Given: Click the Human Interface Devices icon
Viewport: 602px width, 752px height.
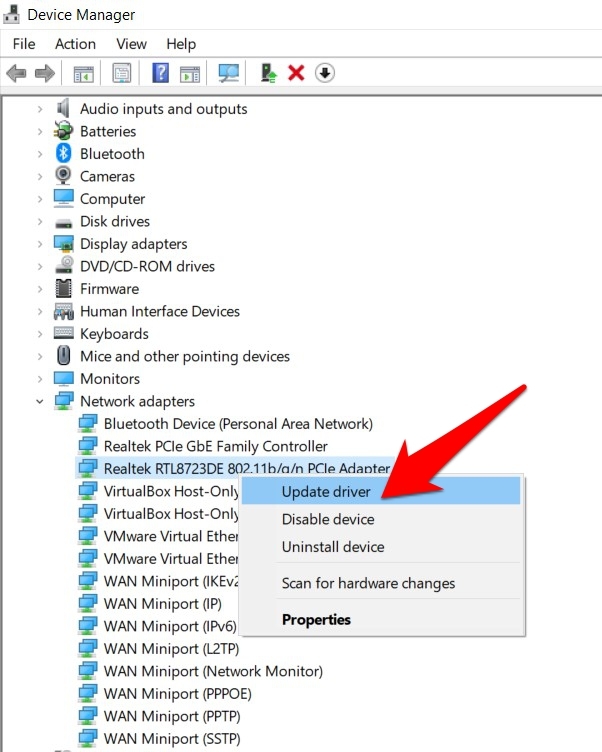Looking at the screenshot, I should [x=63, y=311].
